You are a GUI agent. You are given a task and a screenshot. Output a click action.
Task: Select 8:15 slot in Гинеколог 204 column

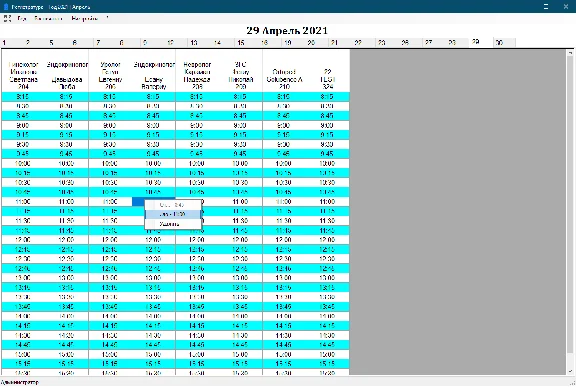[x=23, y=97]
